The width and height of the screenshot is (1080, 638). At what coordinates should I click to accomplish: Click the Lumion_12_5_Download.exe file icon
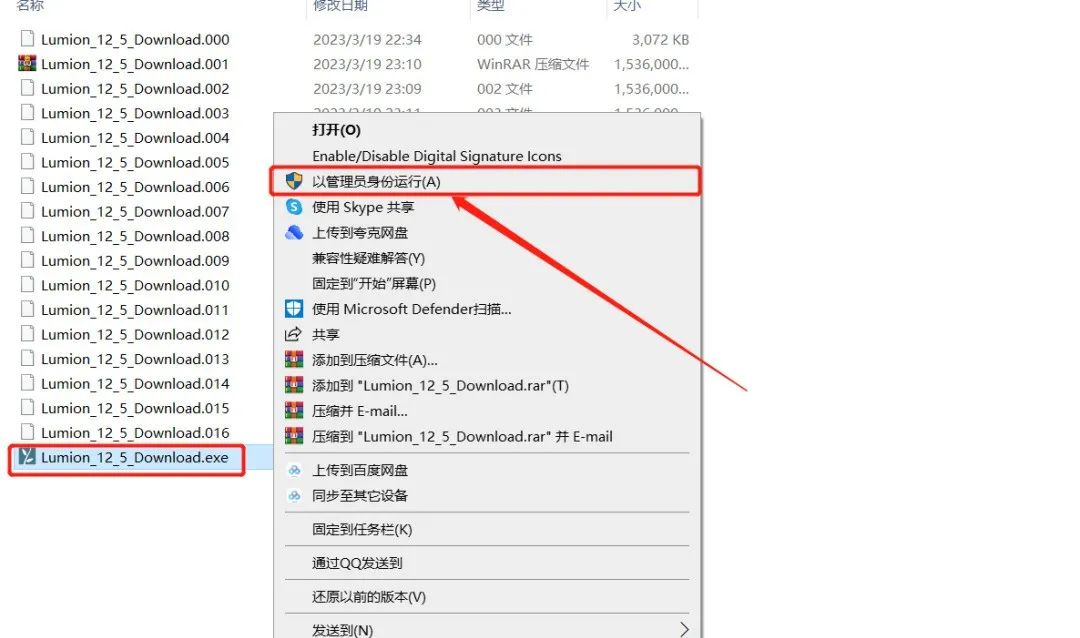pos(28,458)
